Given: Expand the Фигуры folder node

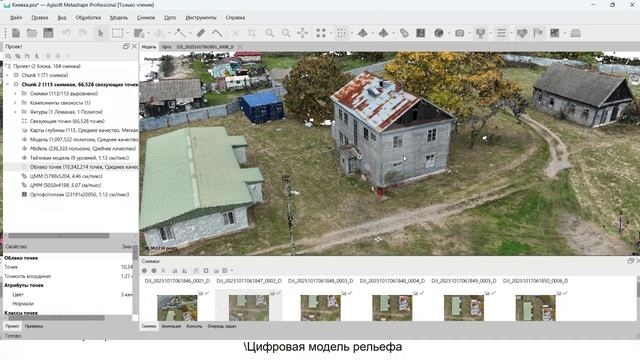Looking at the screenshot, I should [15, 112].
